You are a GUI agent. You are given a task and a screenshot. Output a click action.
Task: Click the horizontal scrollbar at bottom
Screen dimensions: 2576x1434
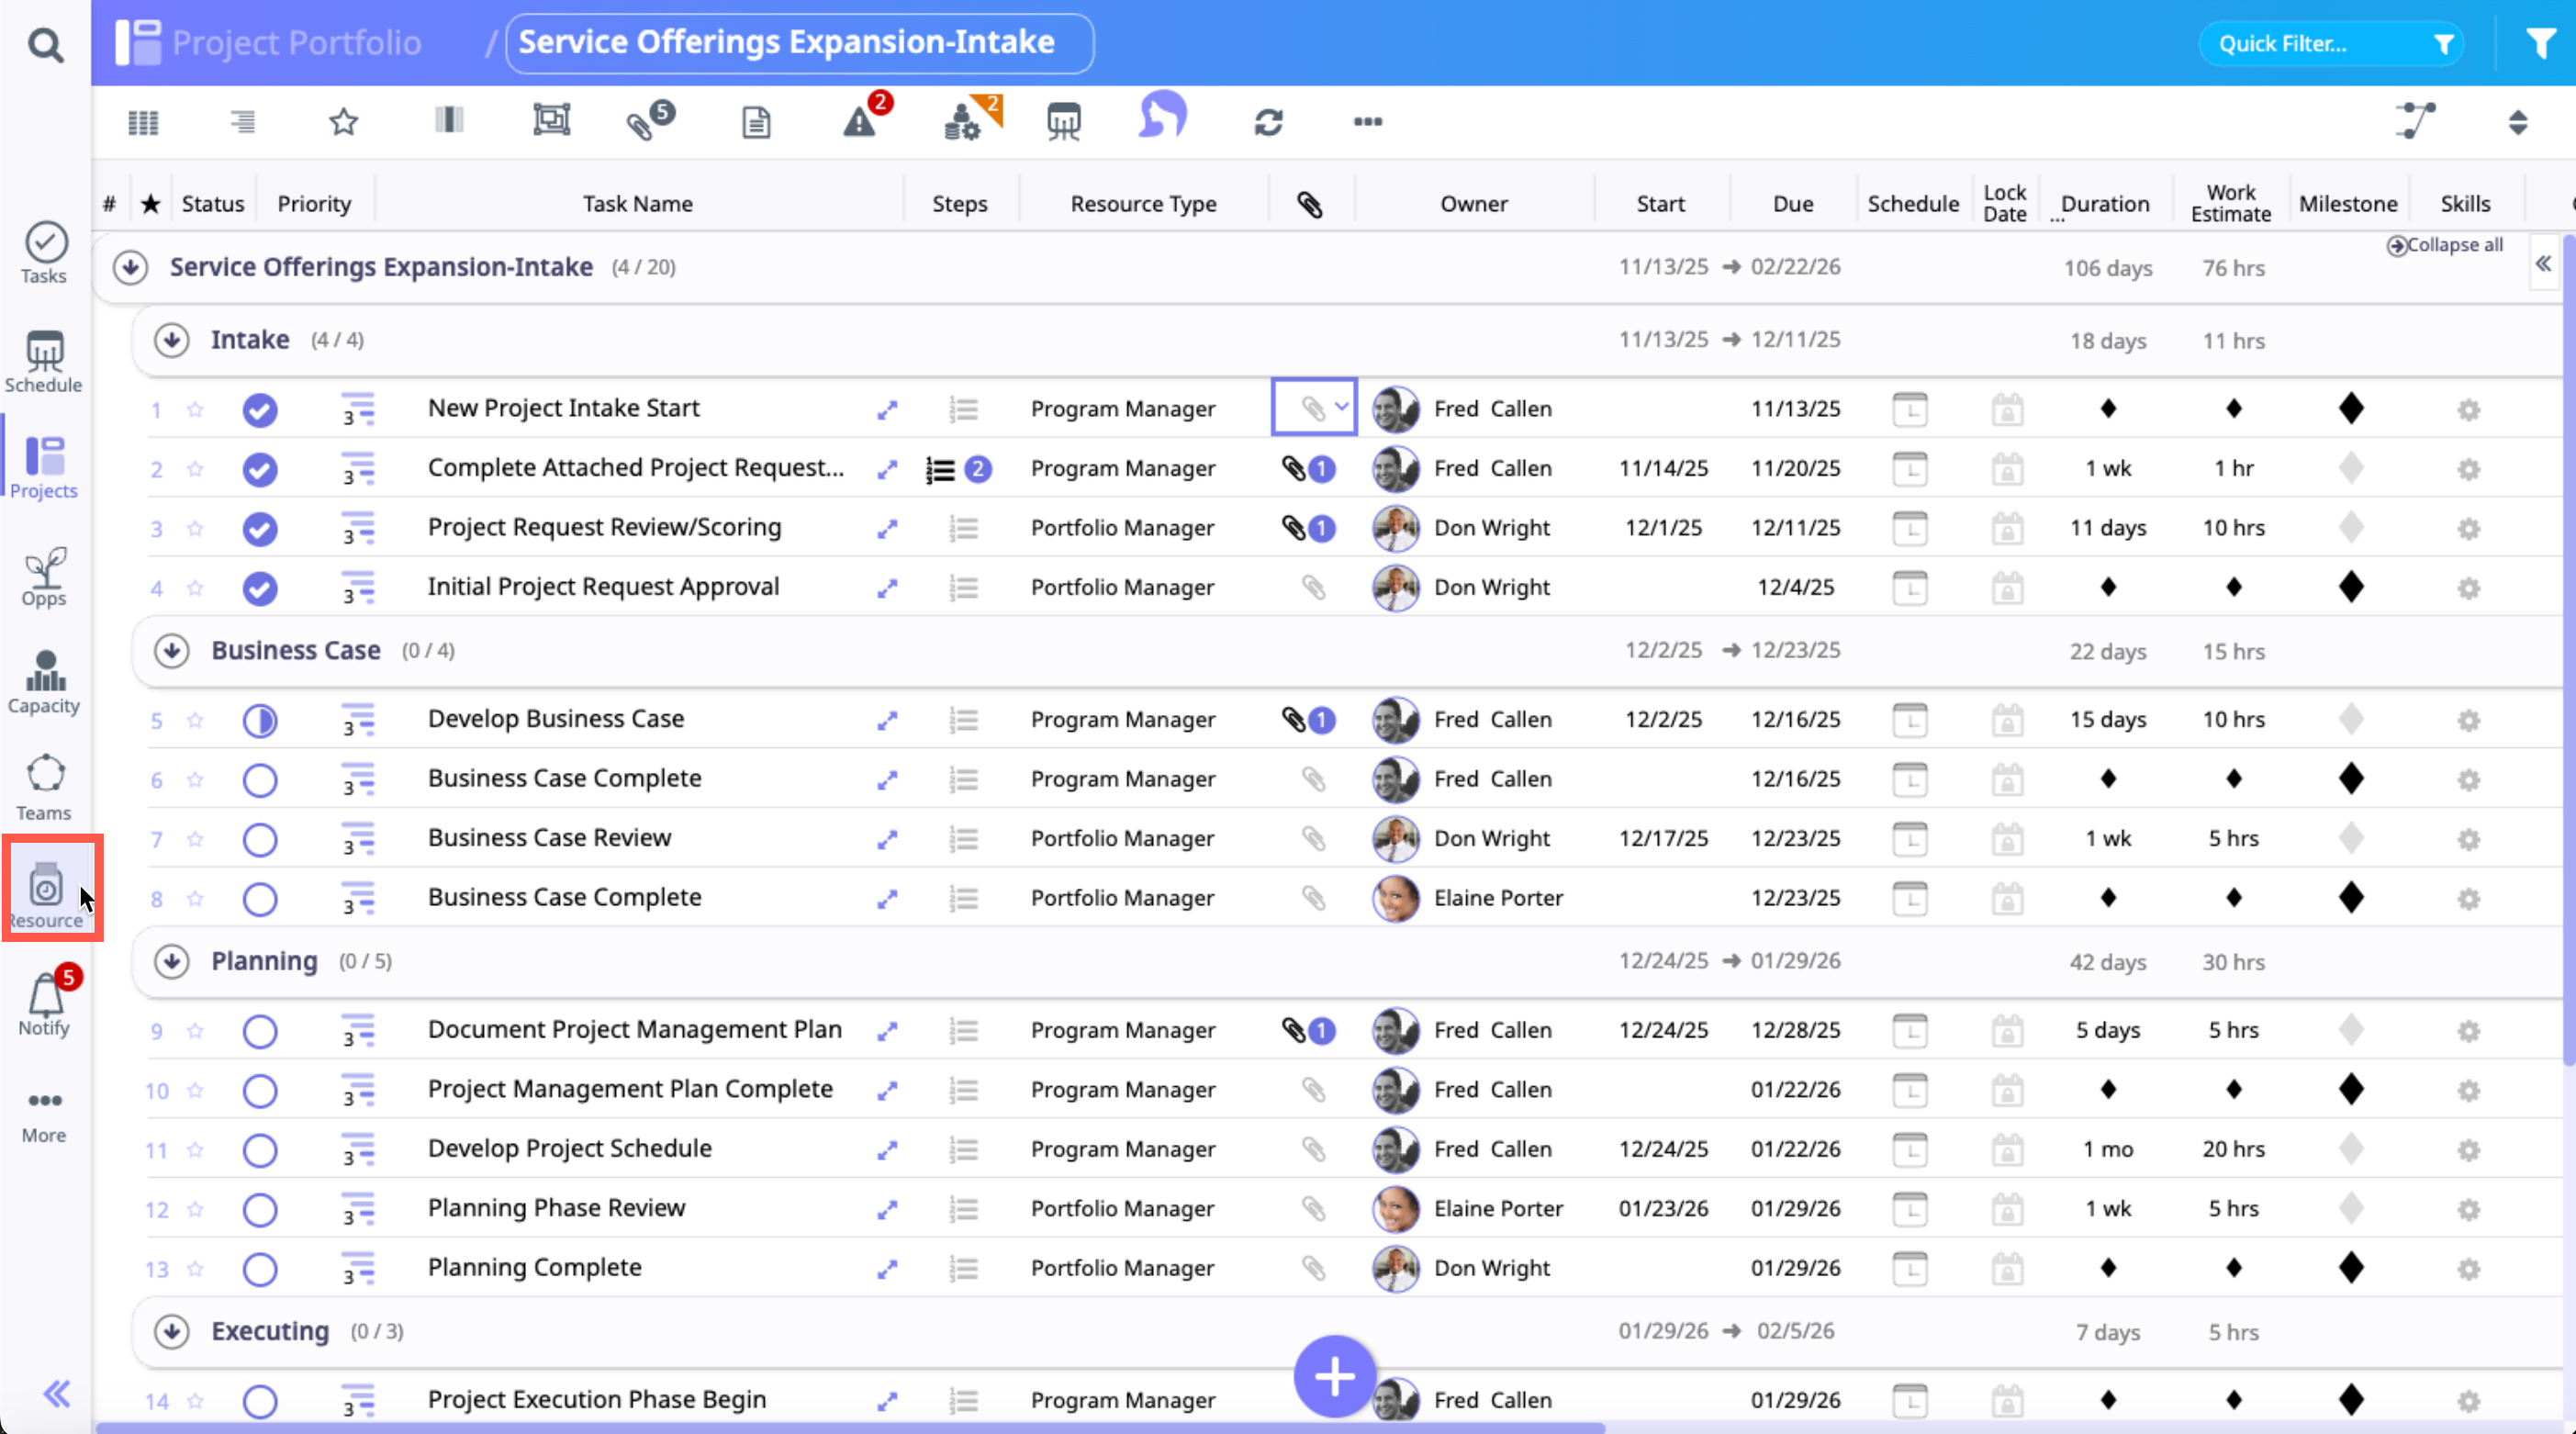(850, 1428)
